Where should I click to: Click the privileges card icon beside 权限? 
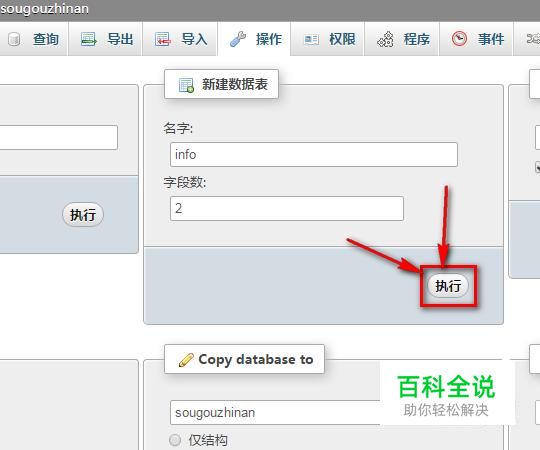pyautogui.click(x=311, y=40)
